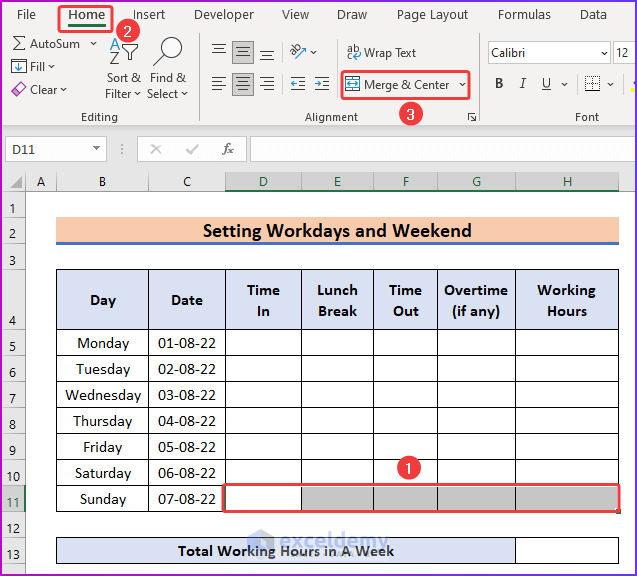The image size is (637, 576).
Task: Toggle Italic formatting
Action: (x=523, y=84)
